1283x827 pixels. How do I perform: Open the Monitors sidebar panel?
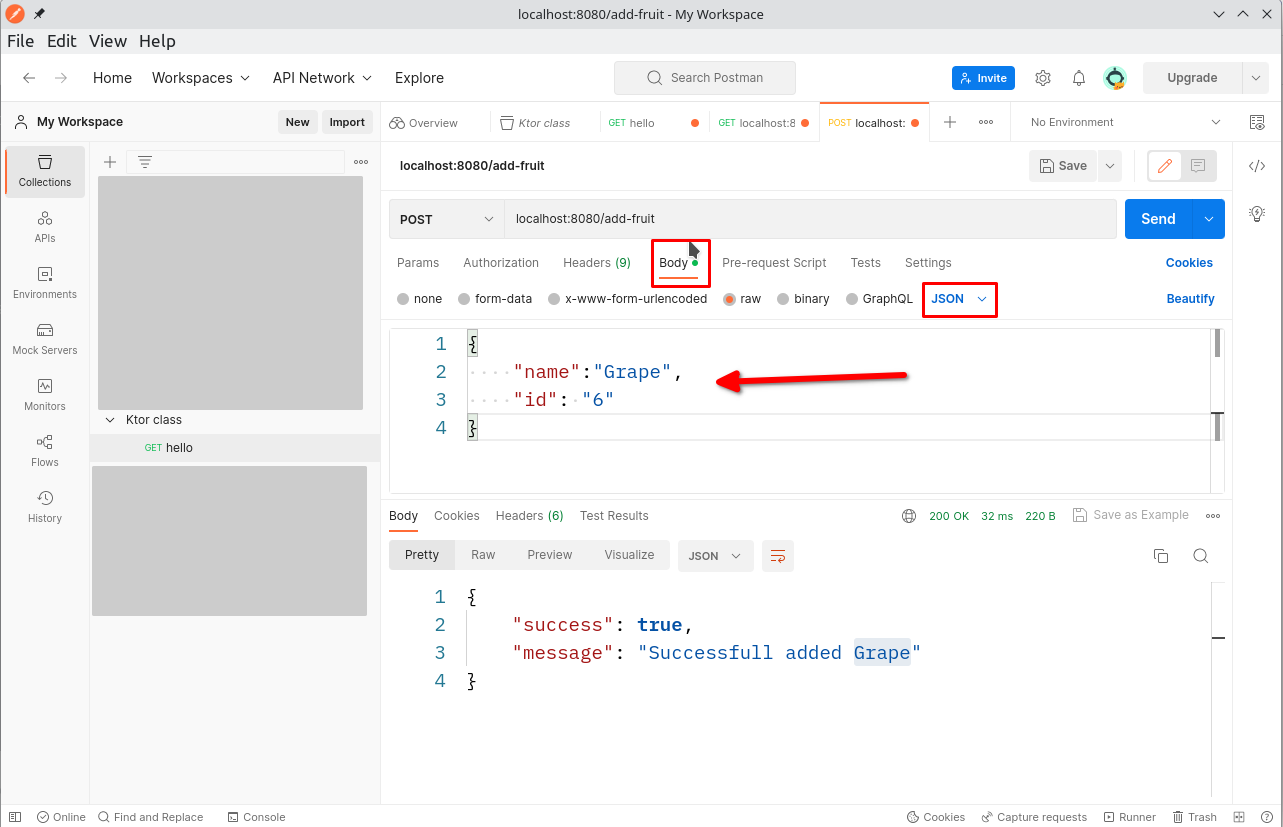(x=45, y=395)
